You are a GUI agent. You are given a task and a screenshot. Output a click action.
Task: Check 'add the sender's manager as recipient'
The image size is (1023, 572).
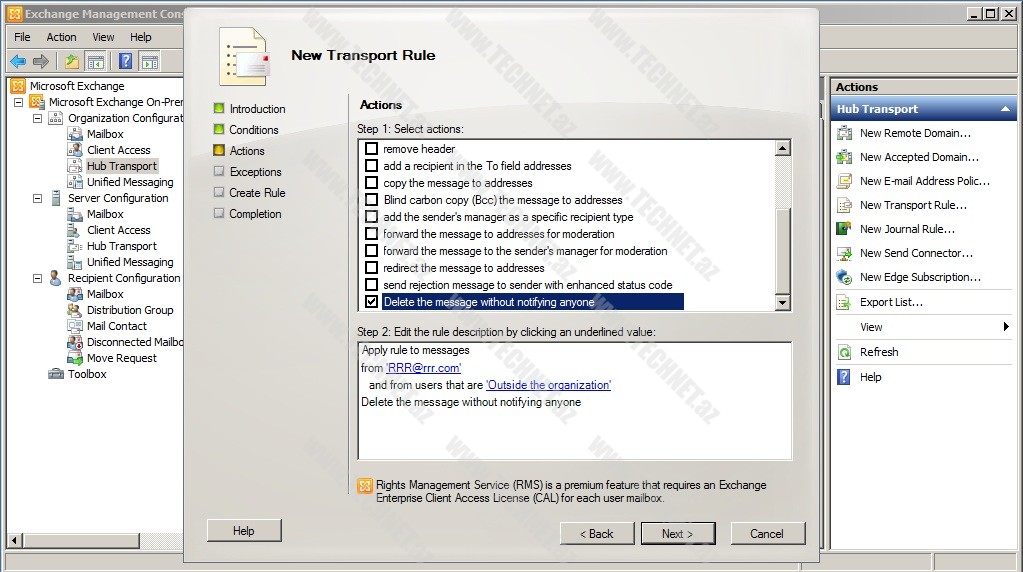(x=371, y=217)
